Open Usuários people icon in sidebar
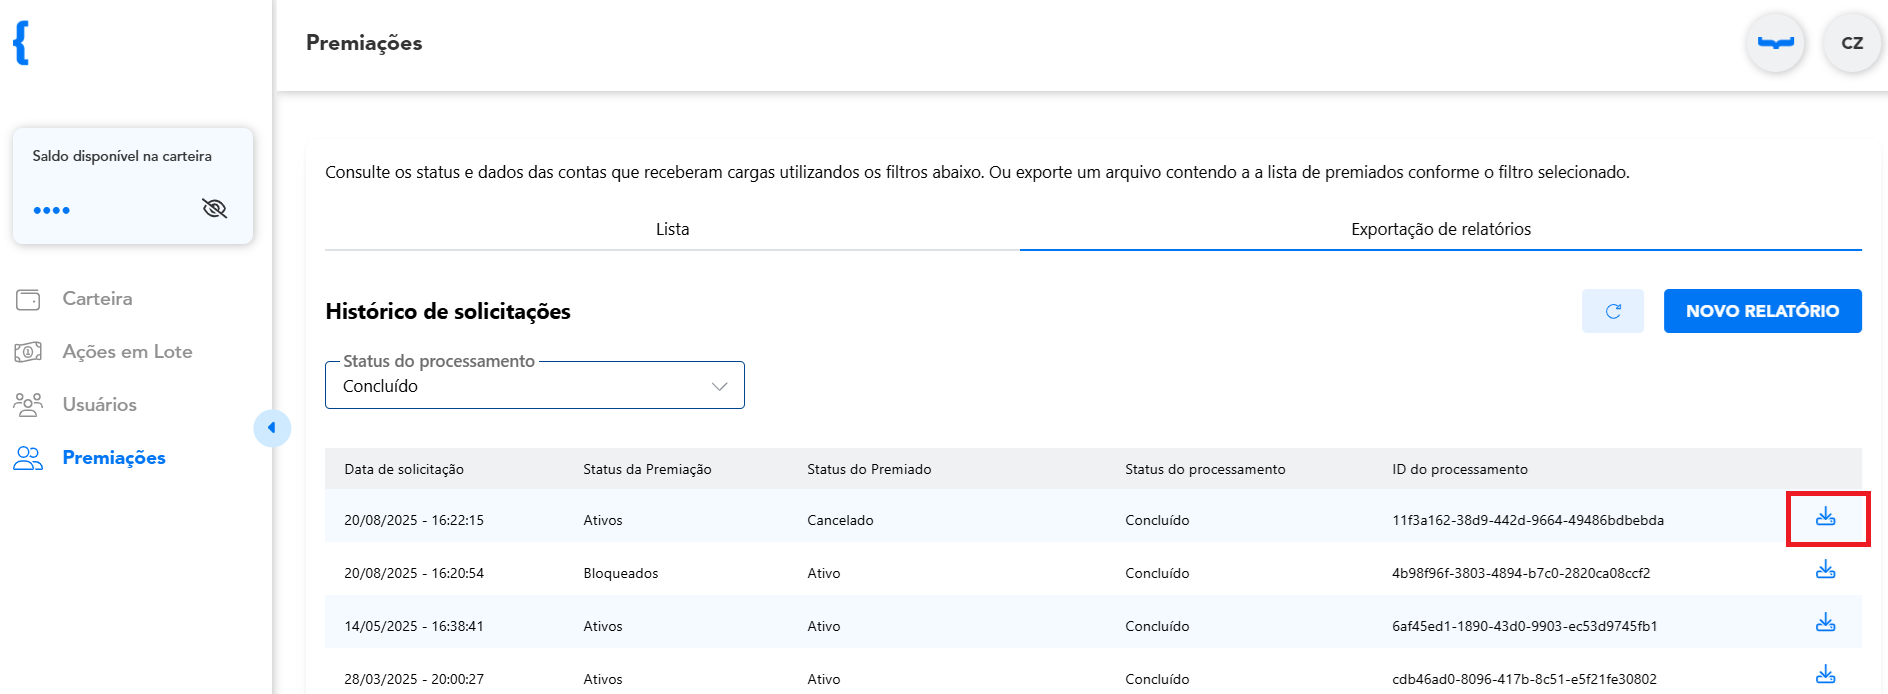Viewport: 1888px width, 694px height. (x=28, y=405)
